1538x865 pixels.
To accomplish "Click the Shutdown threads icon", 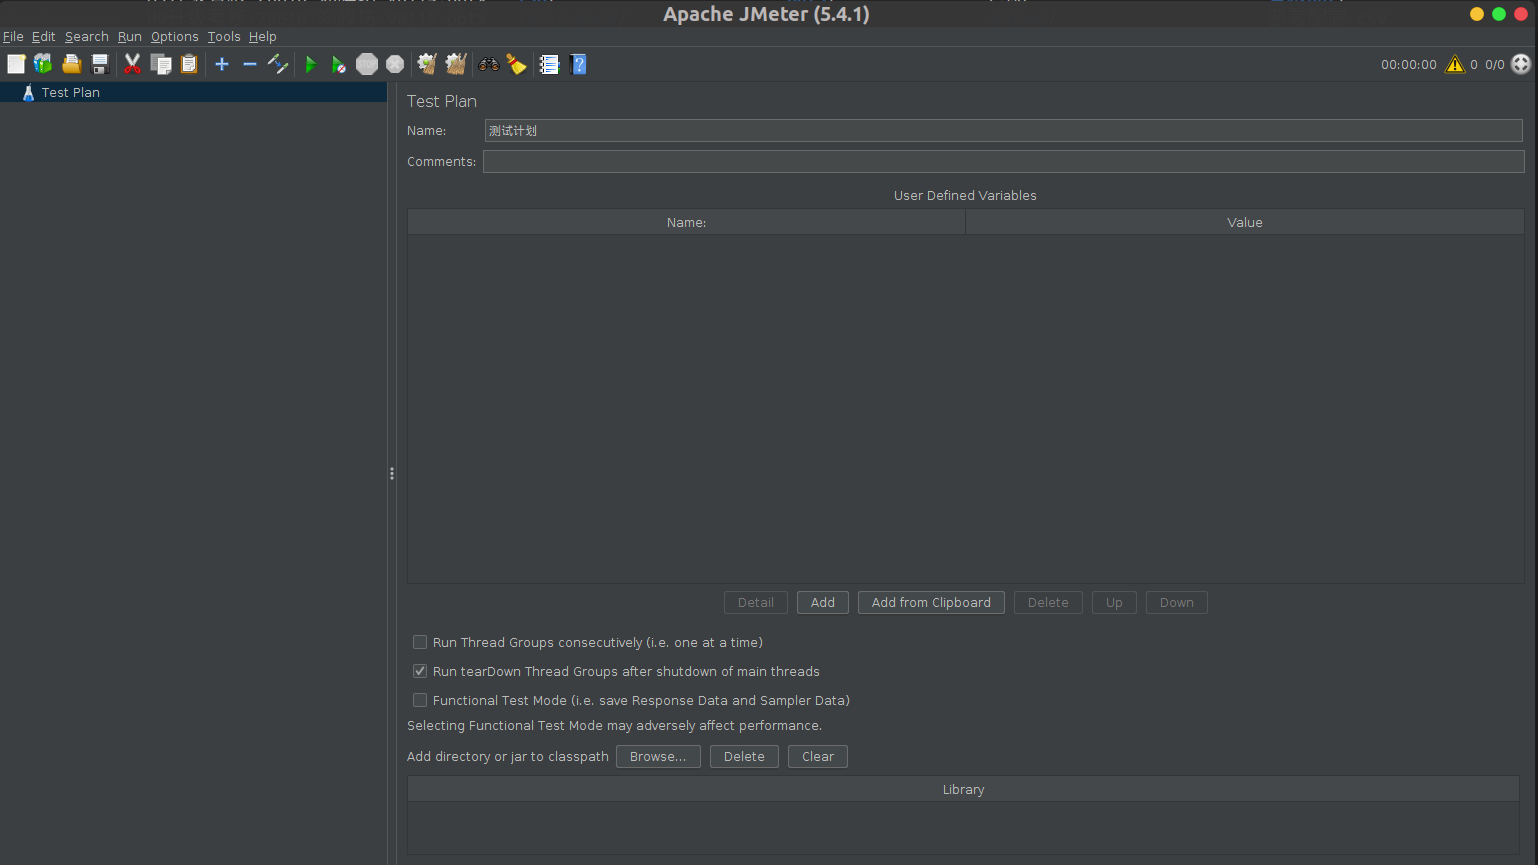I will pos(395,64).
